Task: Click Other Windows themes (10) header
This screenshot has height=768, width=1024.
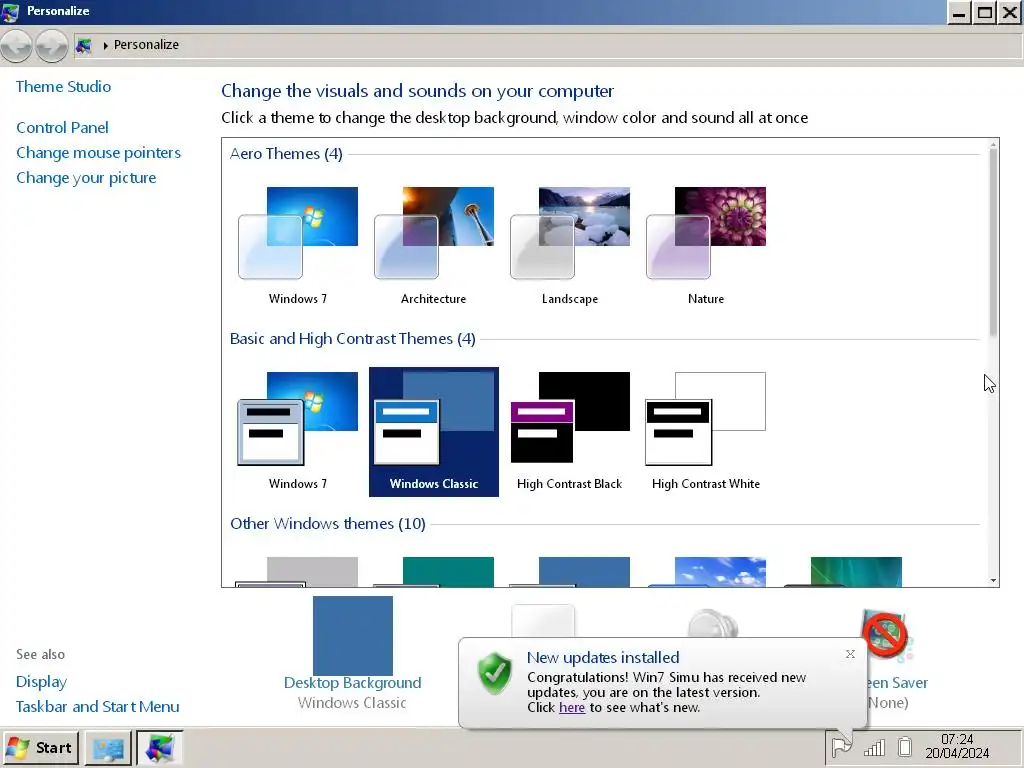Action: click(x=328, y=524)
